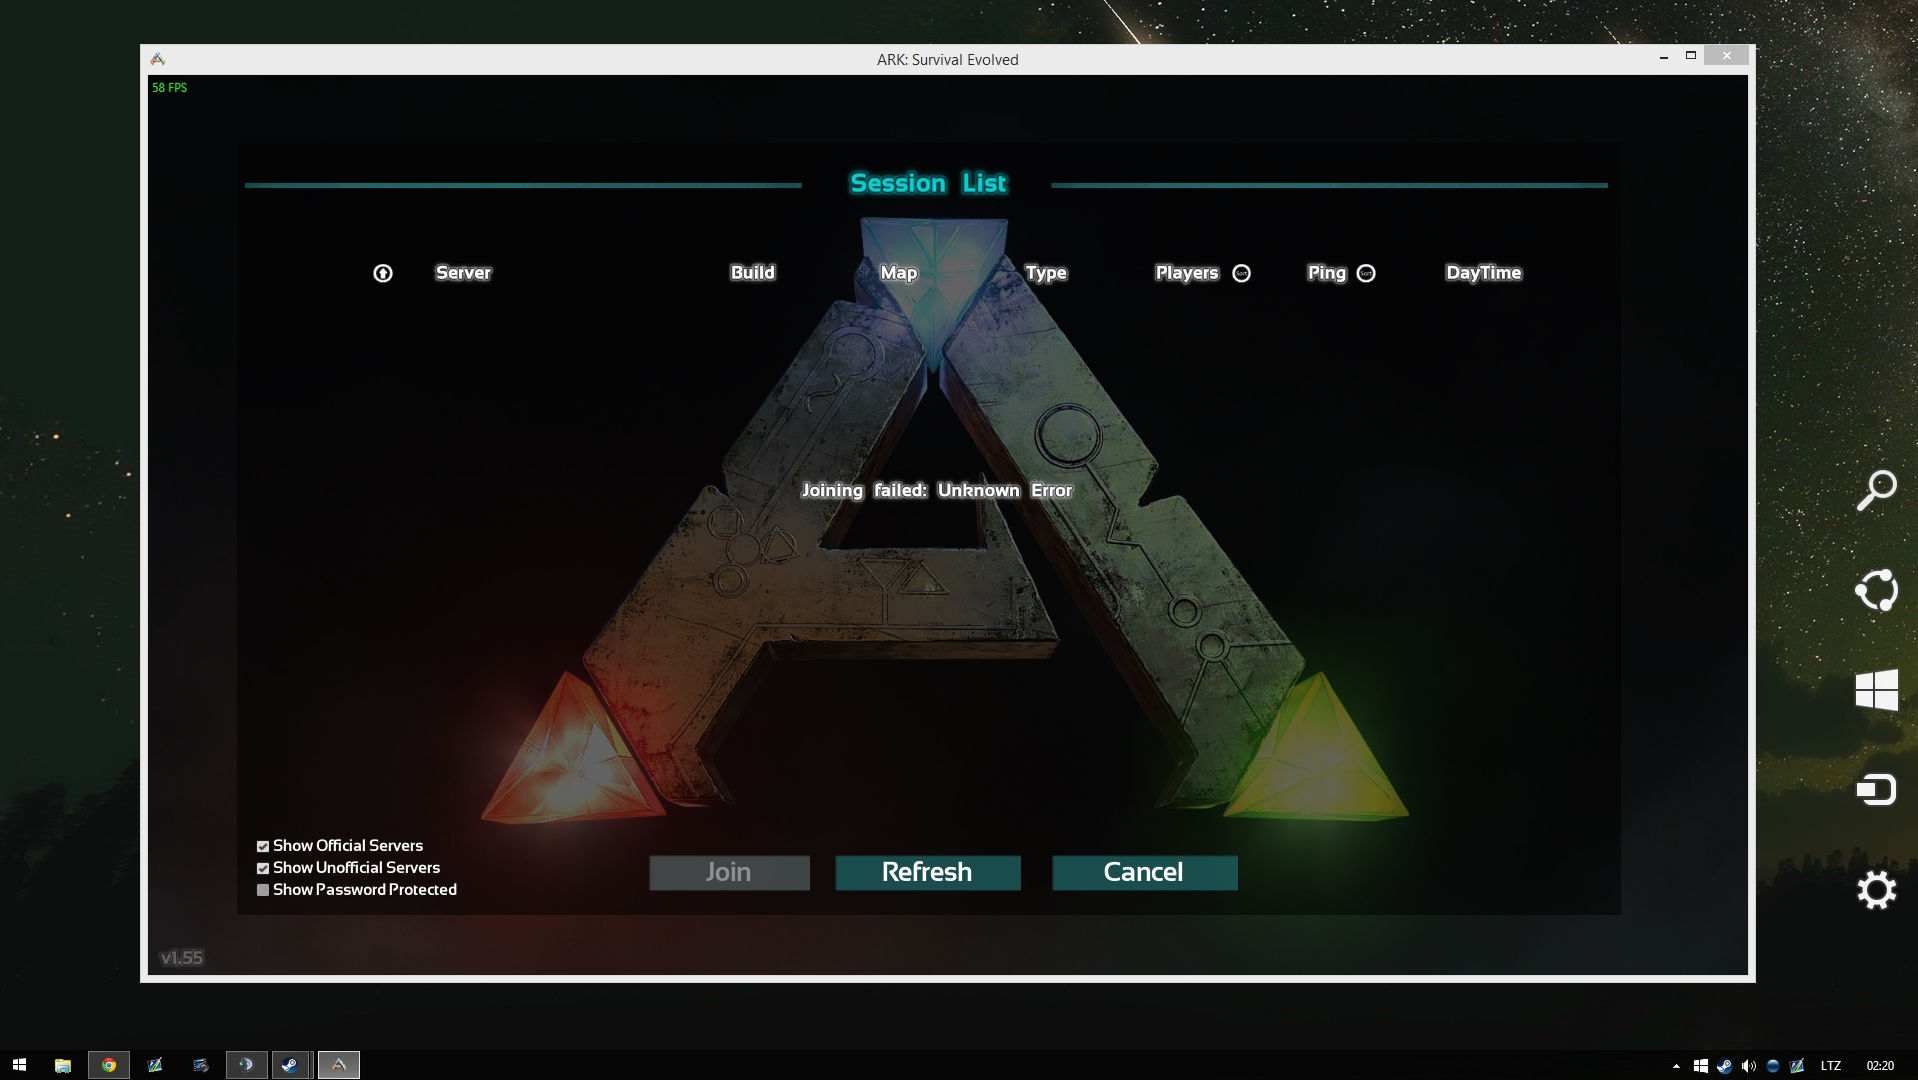This screenshot has width=1918, height=1080.
Task: Select the ARK game taskbar button
Action: point(339,1065)
